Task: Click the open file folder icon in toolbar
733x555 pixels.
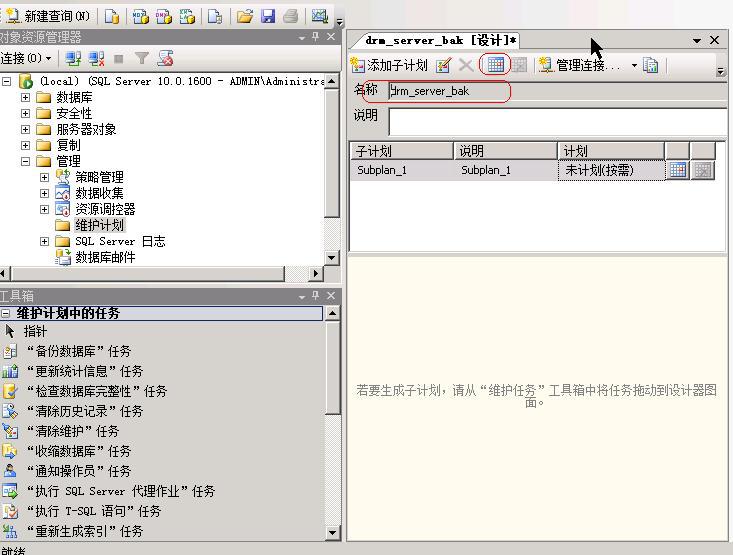Action: point(244,16)
